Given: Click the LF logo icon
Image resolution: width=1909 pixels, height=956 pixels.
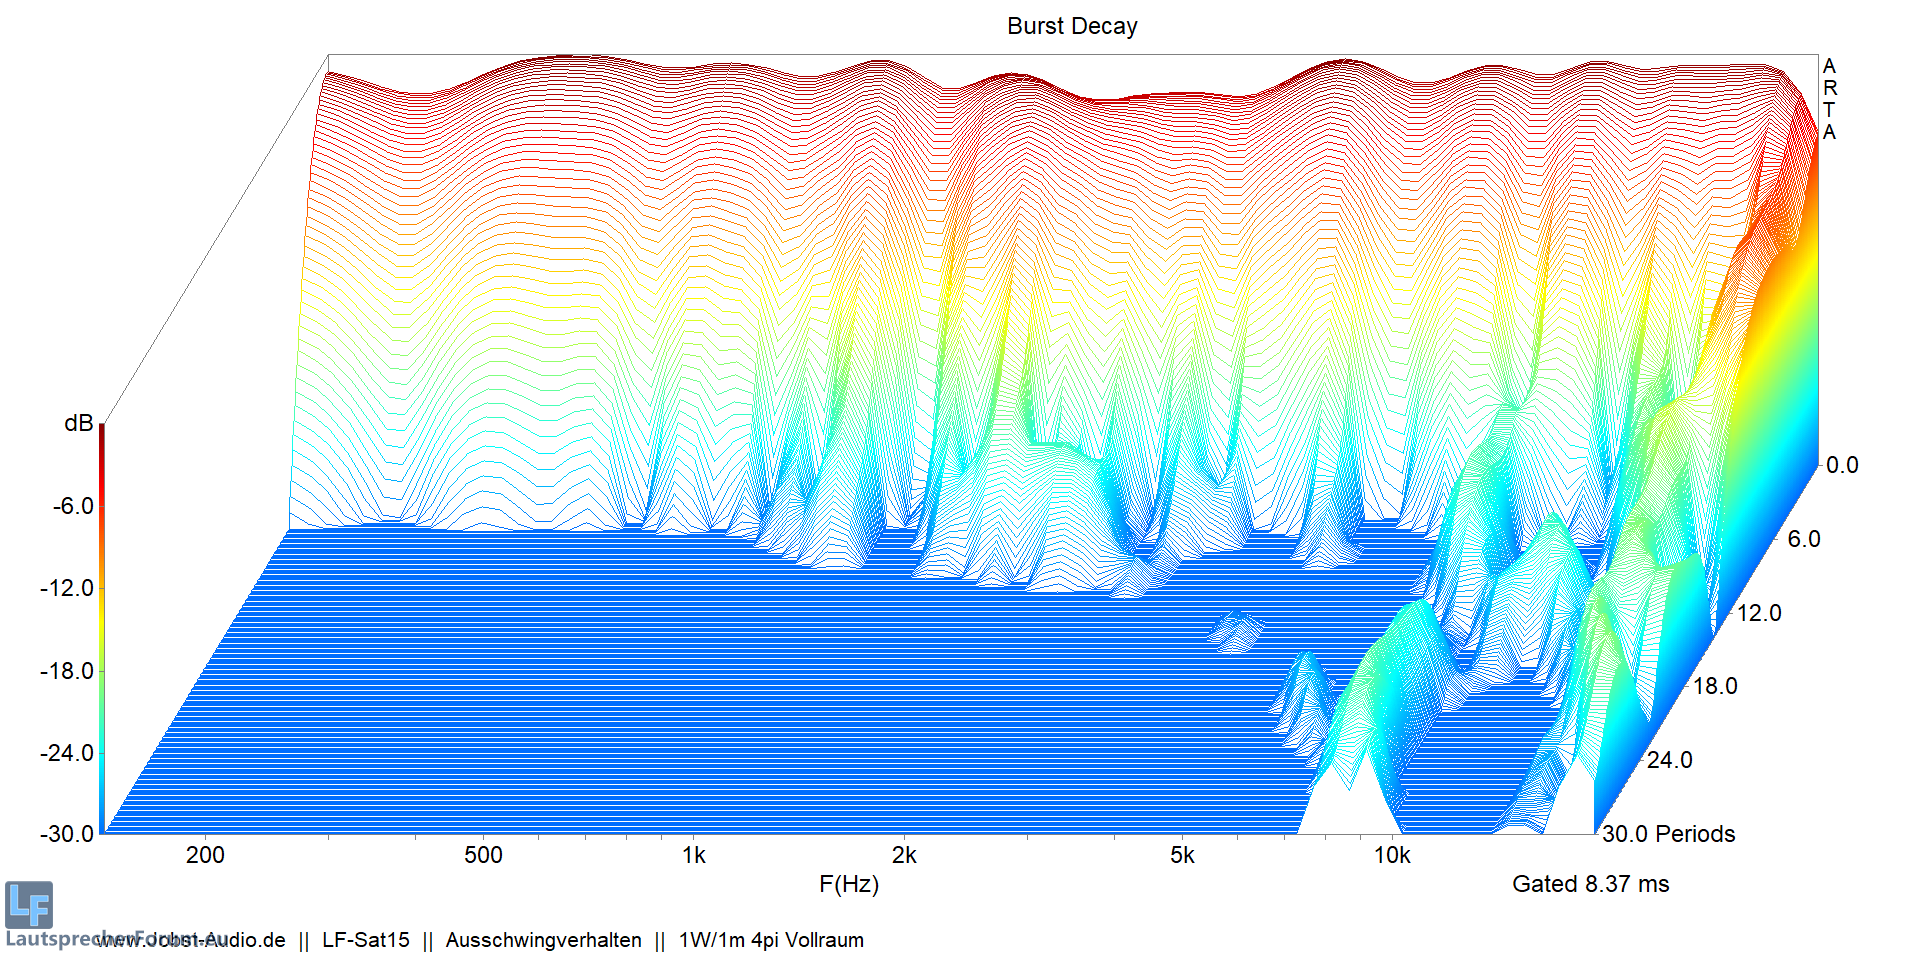Looking at the screenshot, I should pyautogui.click(x=29, y=905).
